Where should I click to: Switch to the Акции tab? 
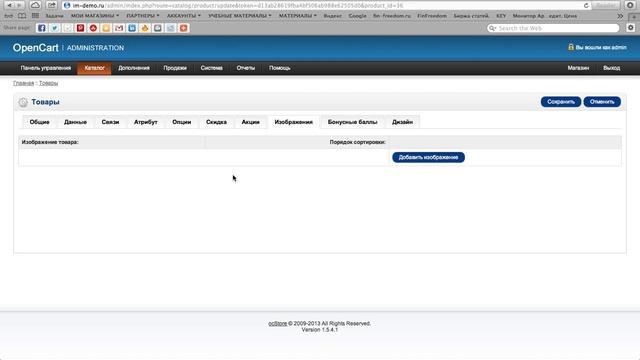(251, 122)
